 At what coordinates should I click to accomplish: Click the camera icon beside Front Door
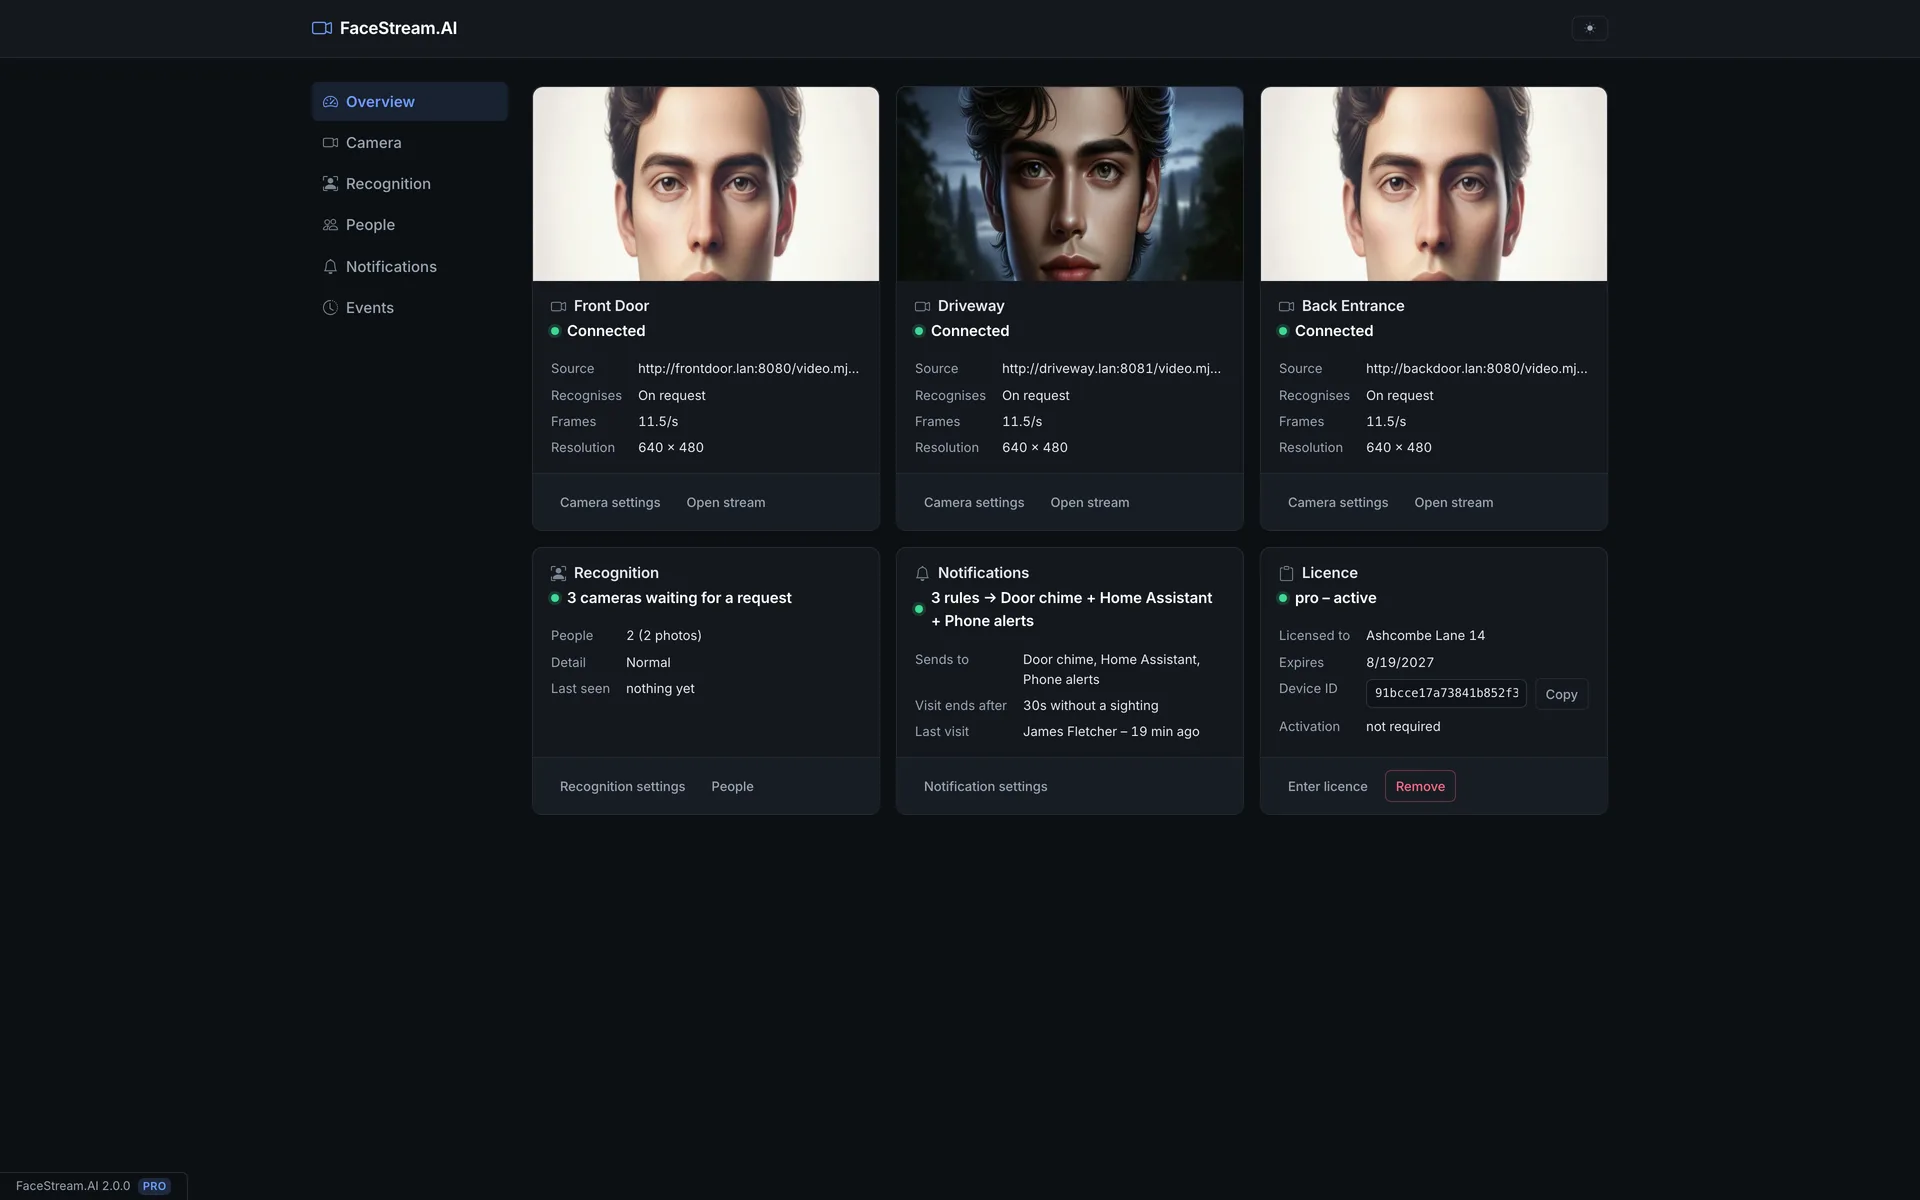[559, 306]
